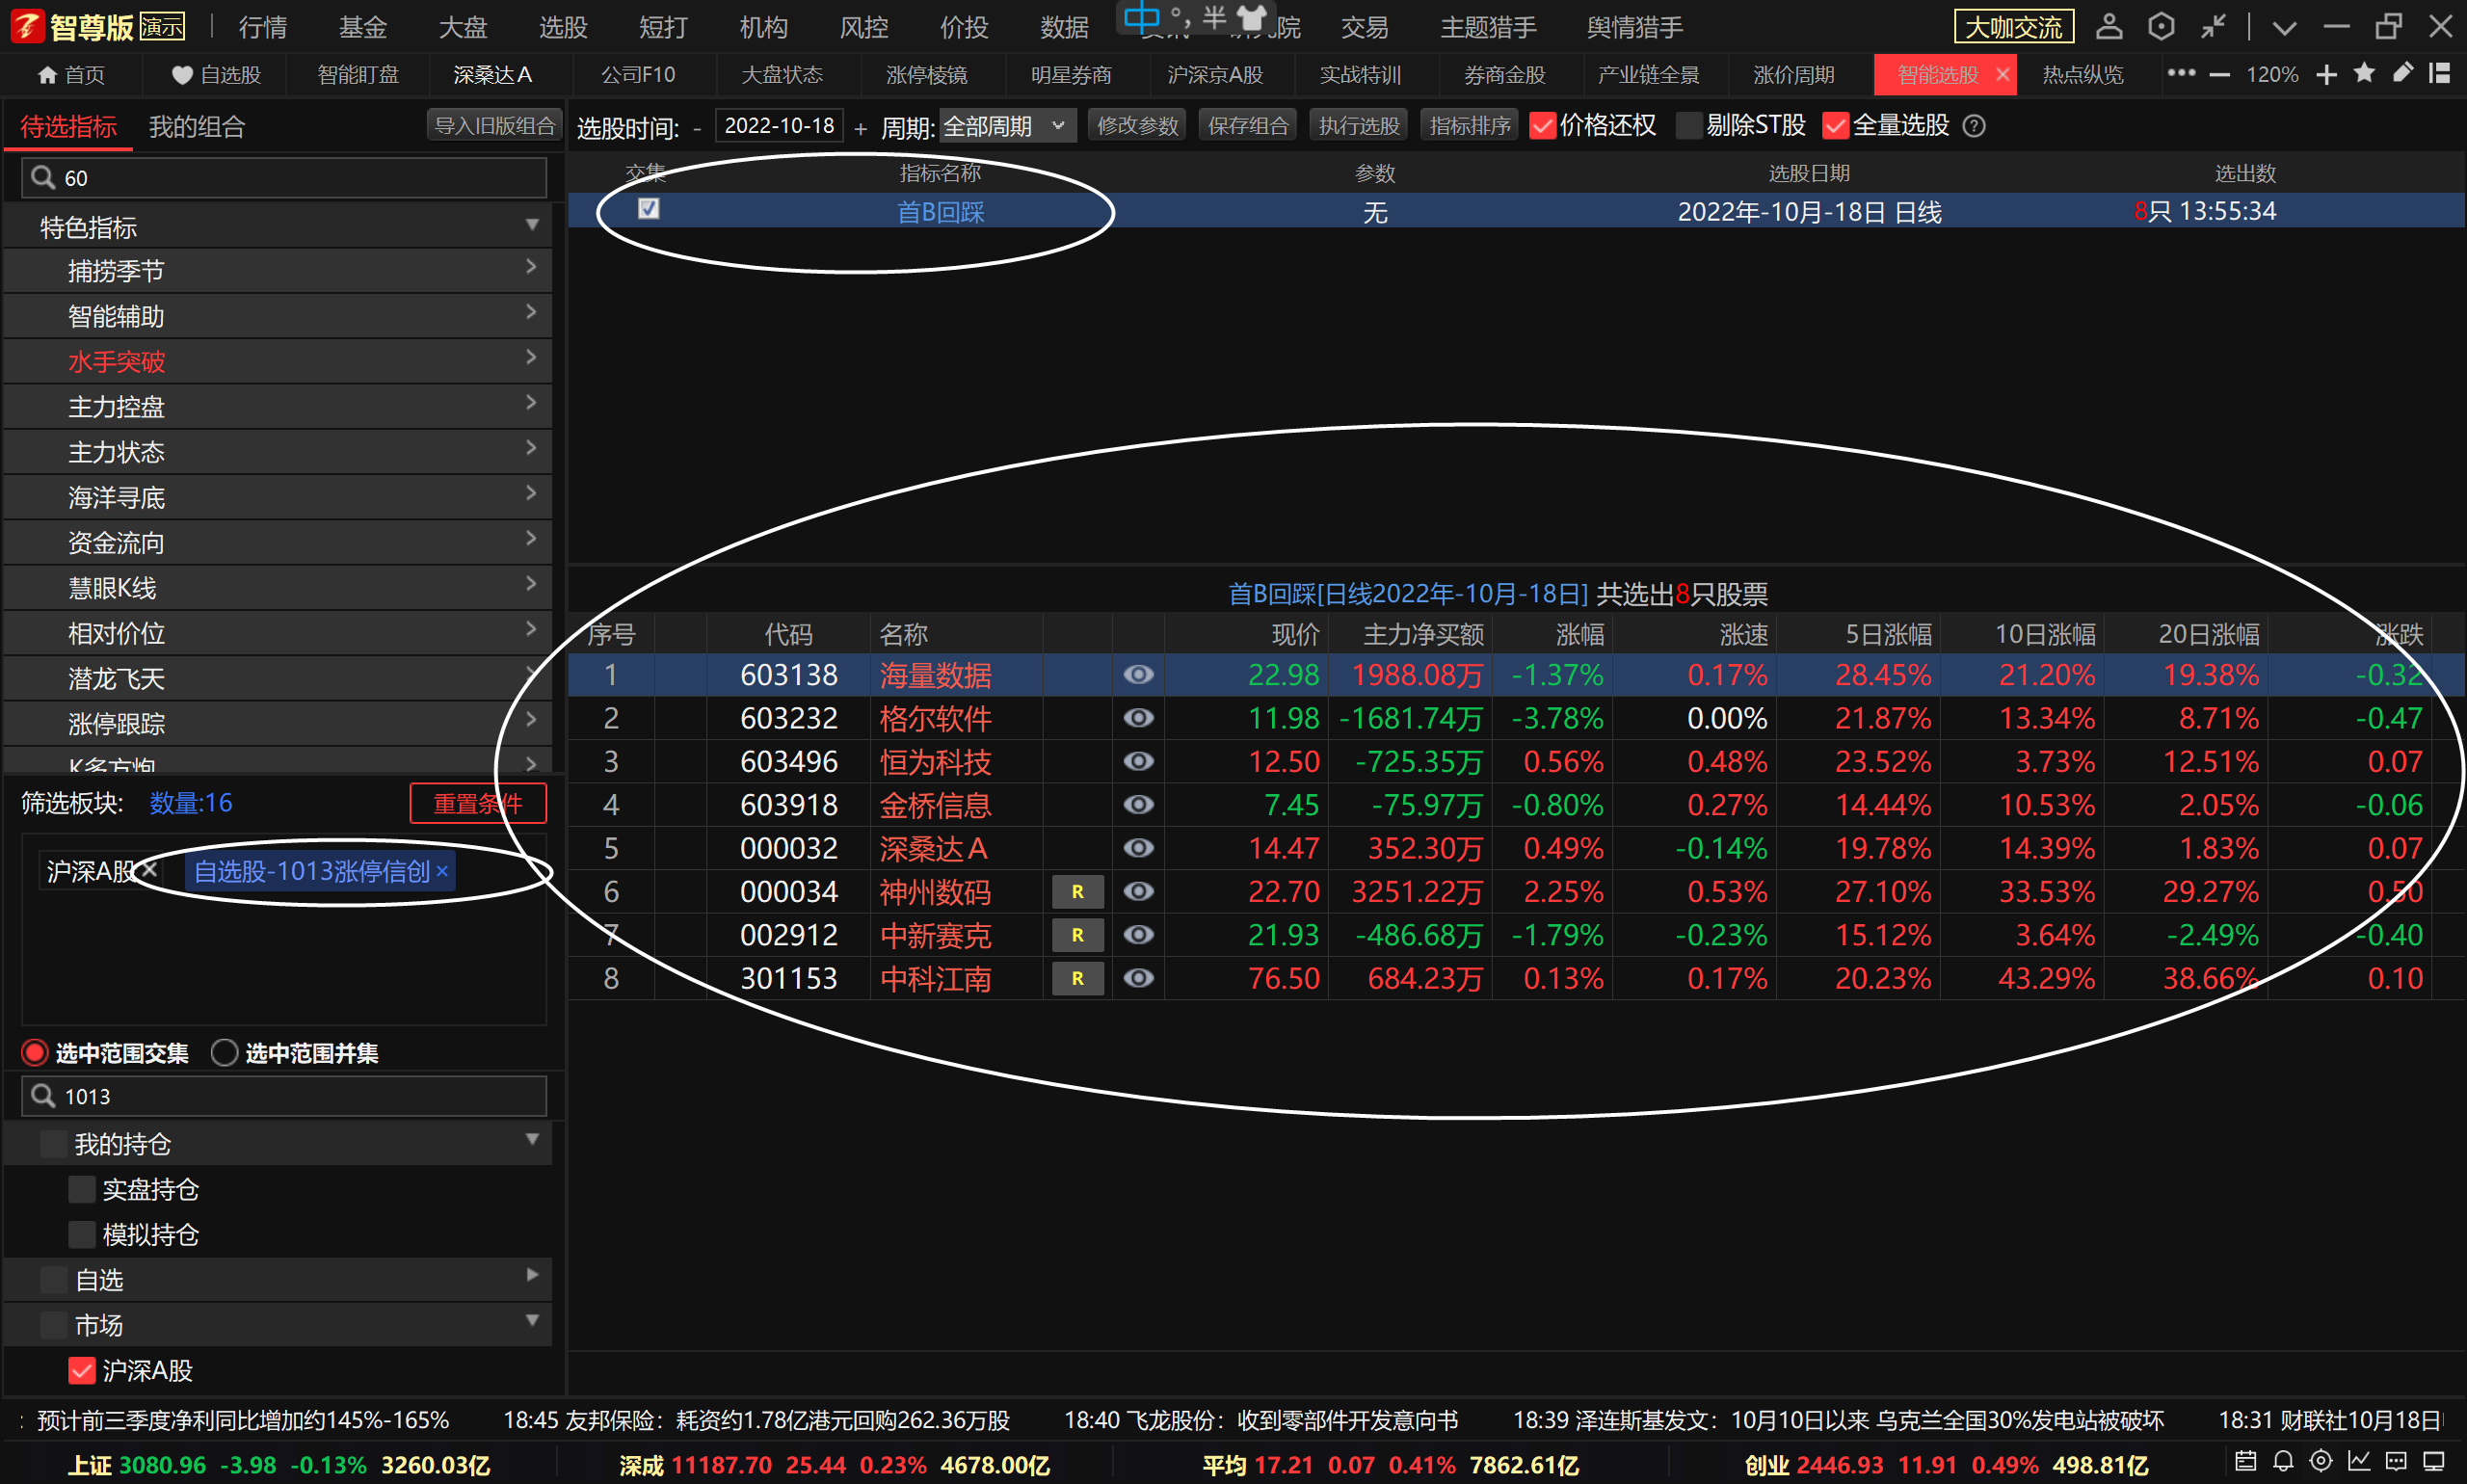Expand the 捕捞季节 indicator group
Viewport: 2467px width, 1484px height.
click(531, 268)
